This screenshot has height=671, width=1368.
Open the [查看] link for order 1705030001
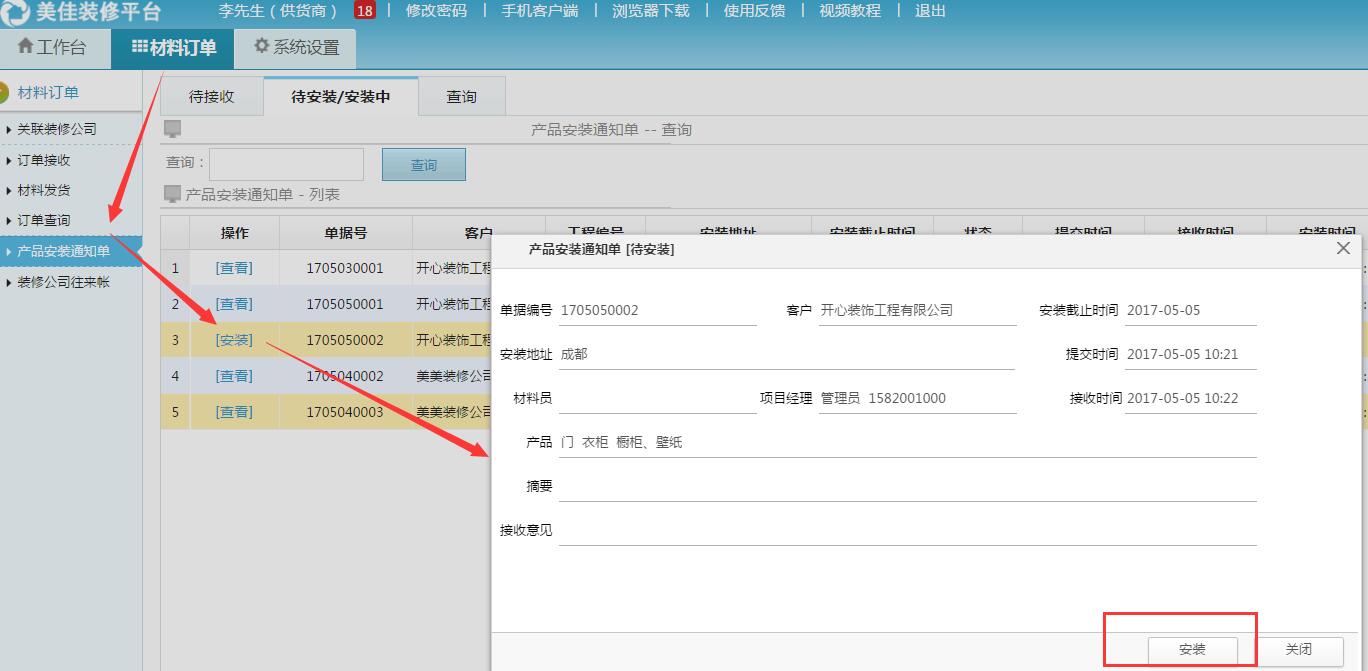pyautogui.click(x=233, y=267)
